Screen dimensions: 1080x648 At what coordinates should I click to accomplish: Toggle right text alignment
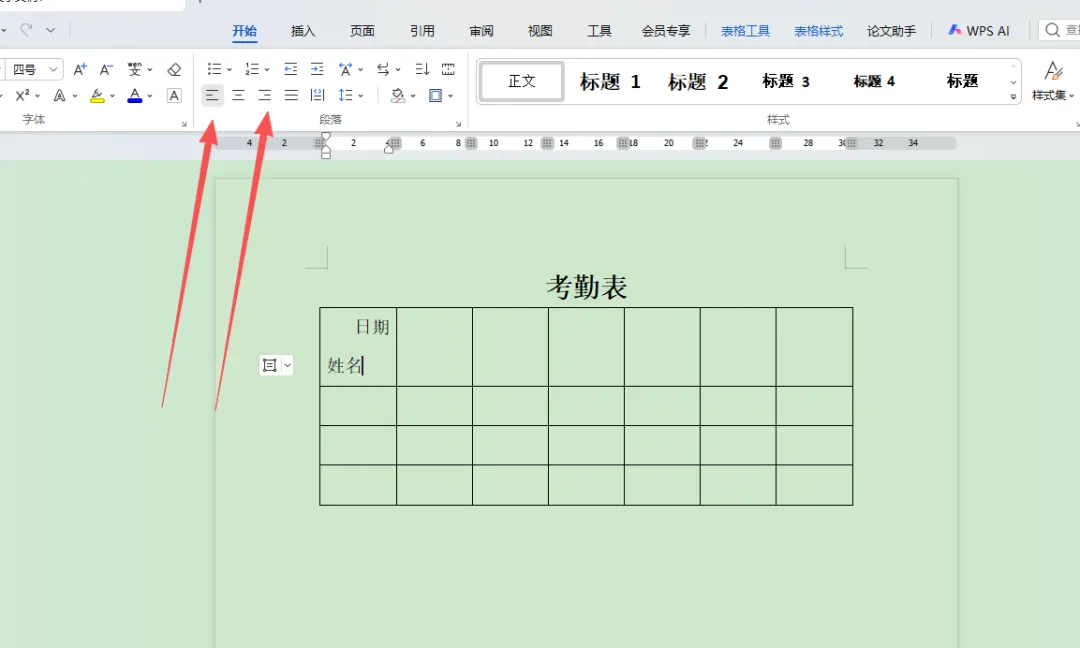[264, 95]
